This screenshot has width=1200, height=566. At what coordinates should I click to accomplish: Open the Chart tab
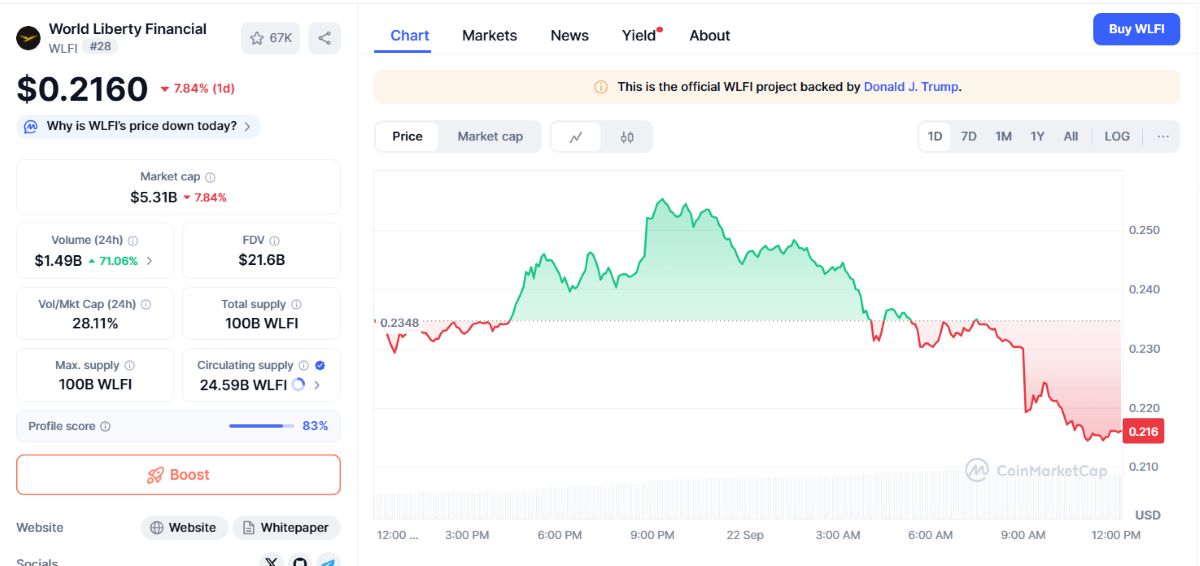pos(410,35)
